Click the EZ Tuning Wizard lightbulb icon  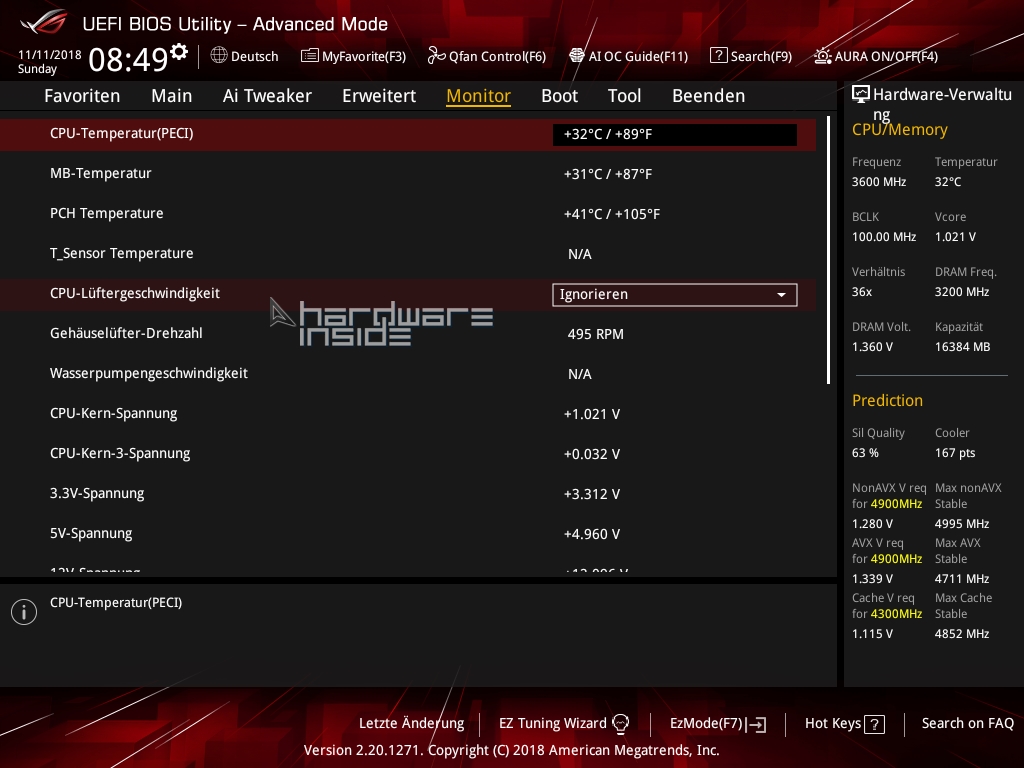pyautogui.click(x=620, y=724)
